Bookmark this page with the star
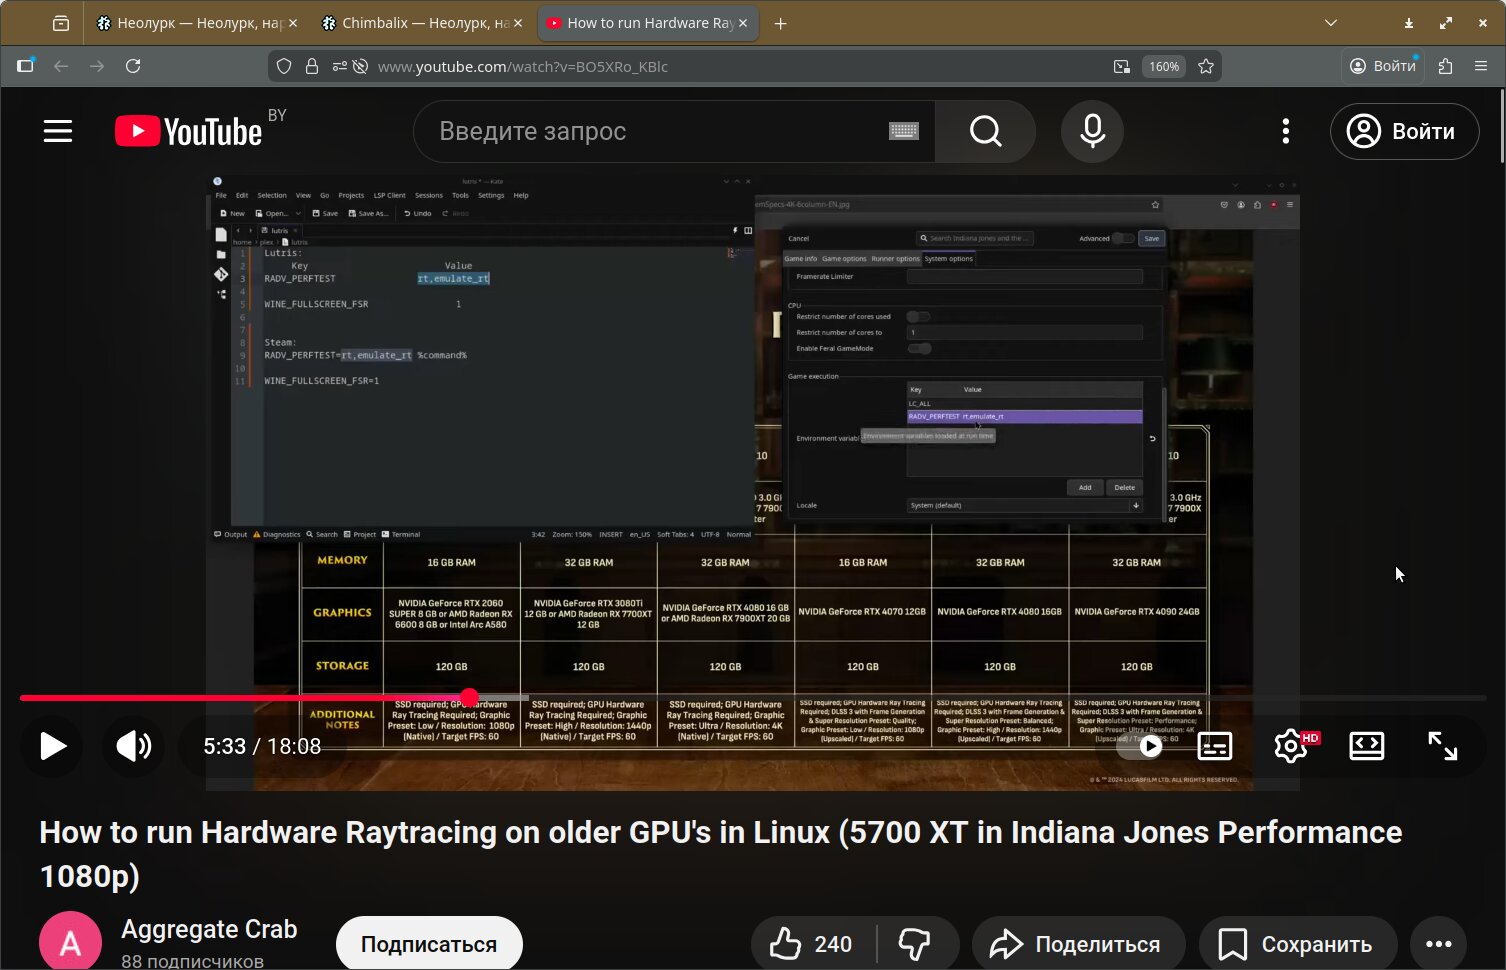1506x970 pixels. [x=1206, y=66]
